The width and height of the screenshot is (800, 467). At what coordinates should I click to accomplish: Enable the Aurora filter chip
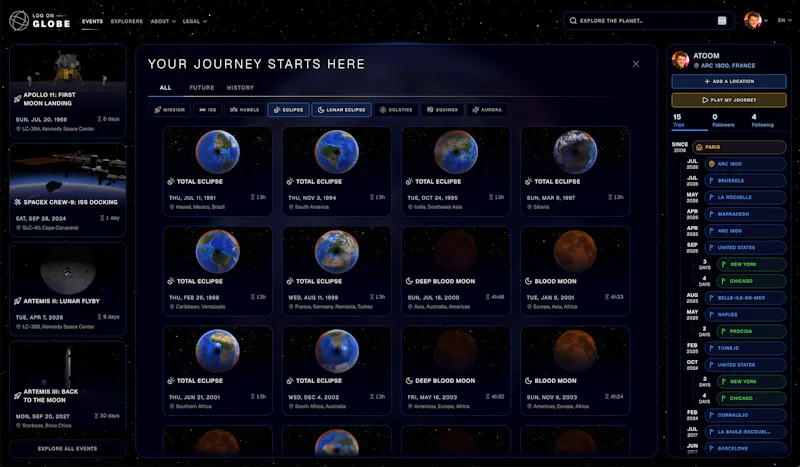click(x=487, y=110)
